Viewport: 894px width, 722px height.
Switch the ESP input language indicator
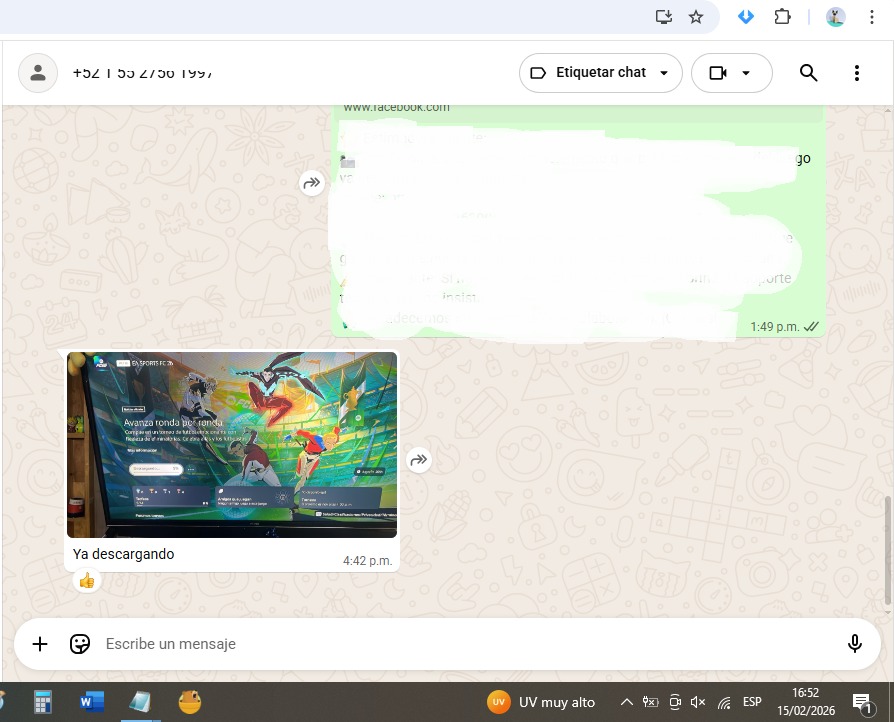tap(752, 702)
